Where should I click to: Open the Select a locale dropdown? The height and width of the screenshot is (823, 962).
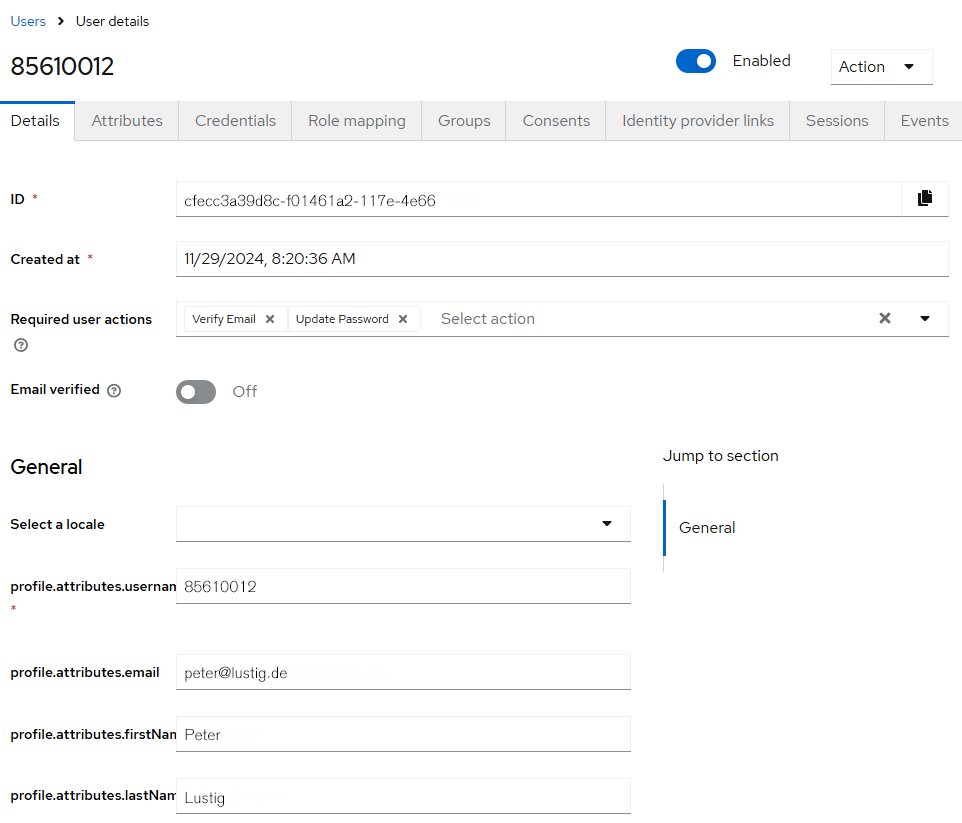[403, 524]
